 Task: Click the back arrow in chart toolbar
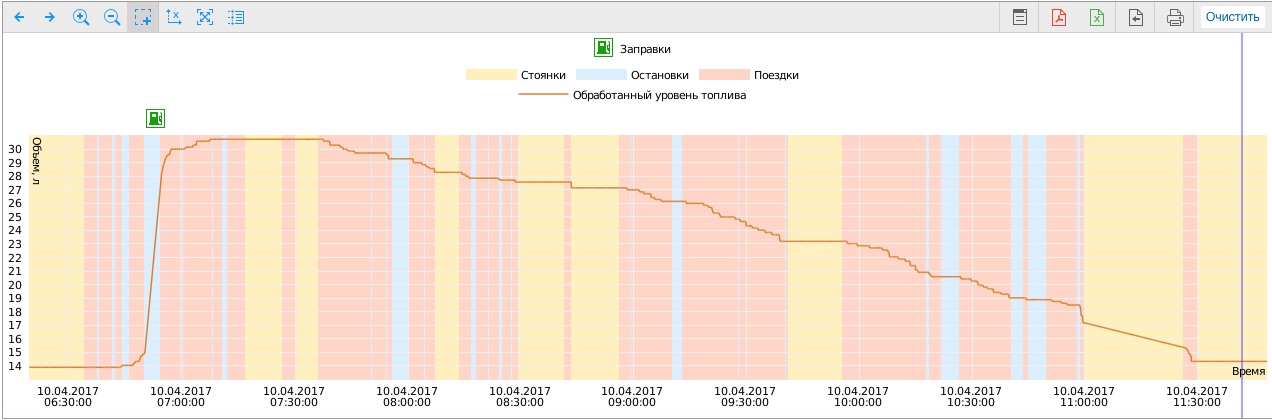point(19,17)
